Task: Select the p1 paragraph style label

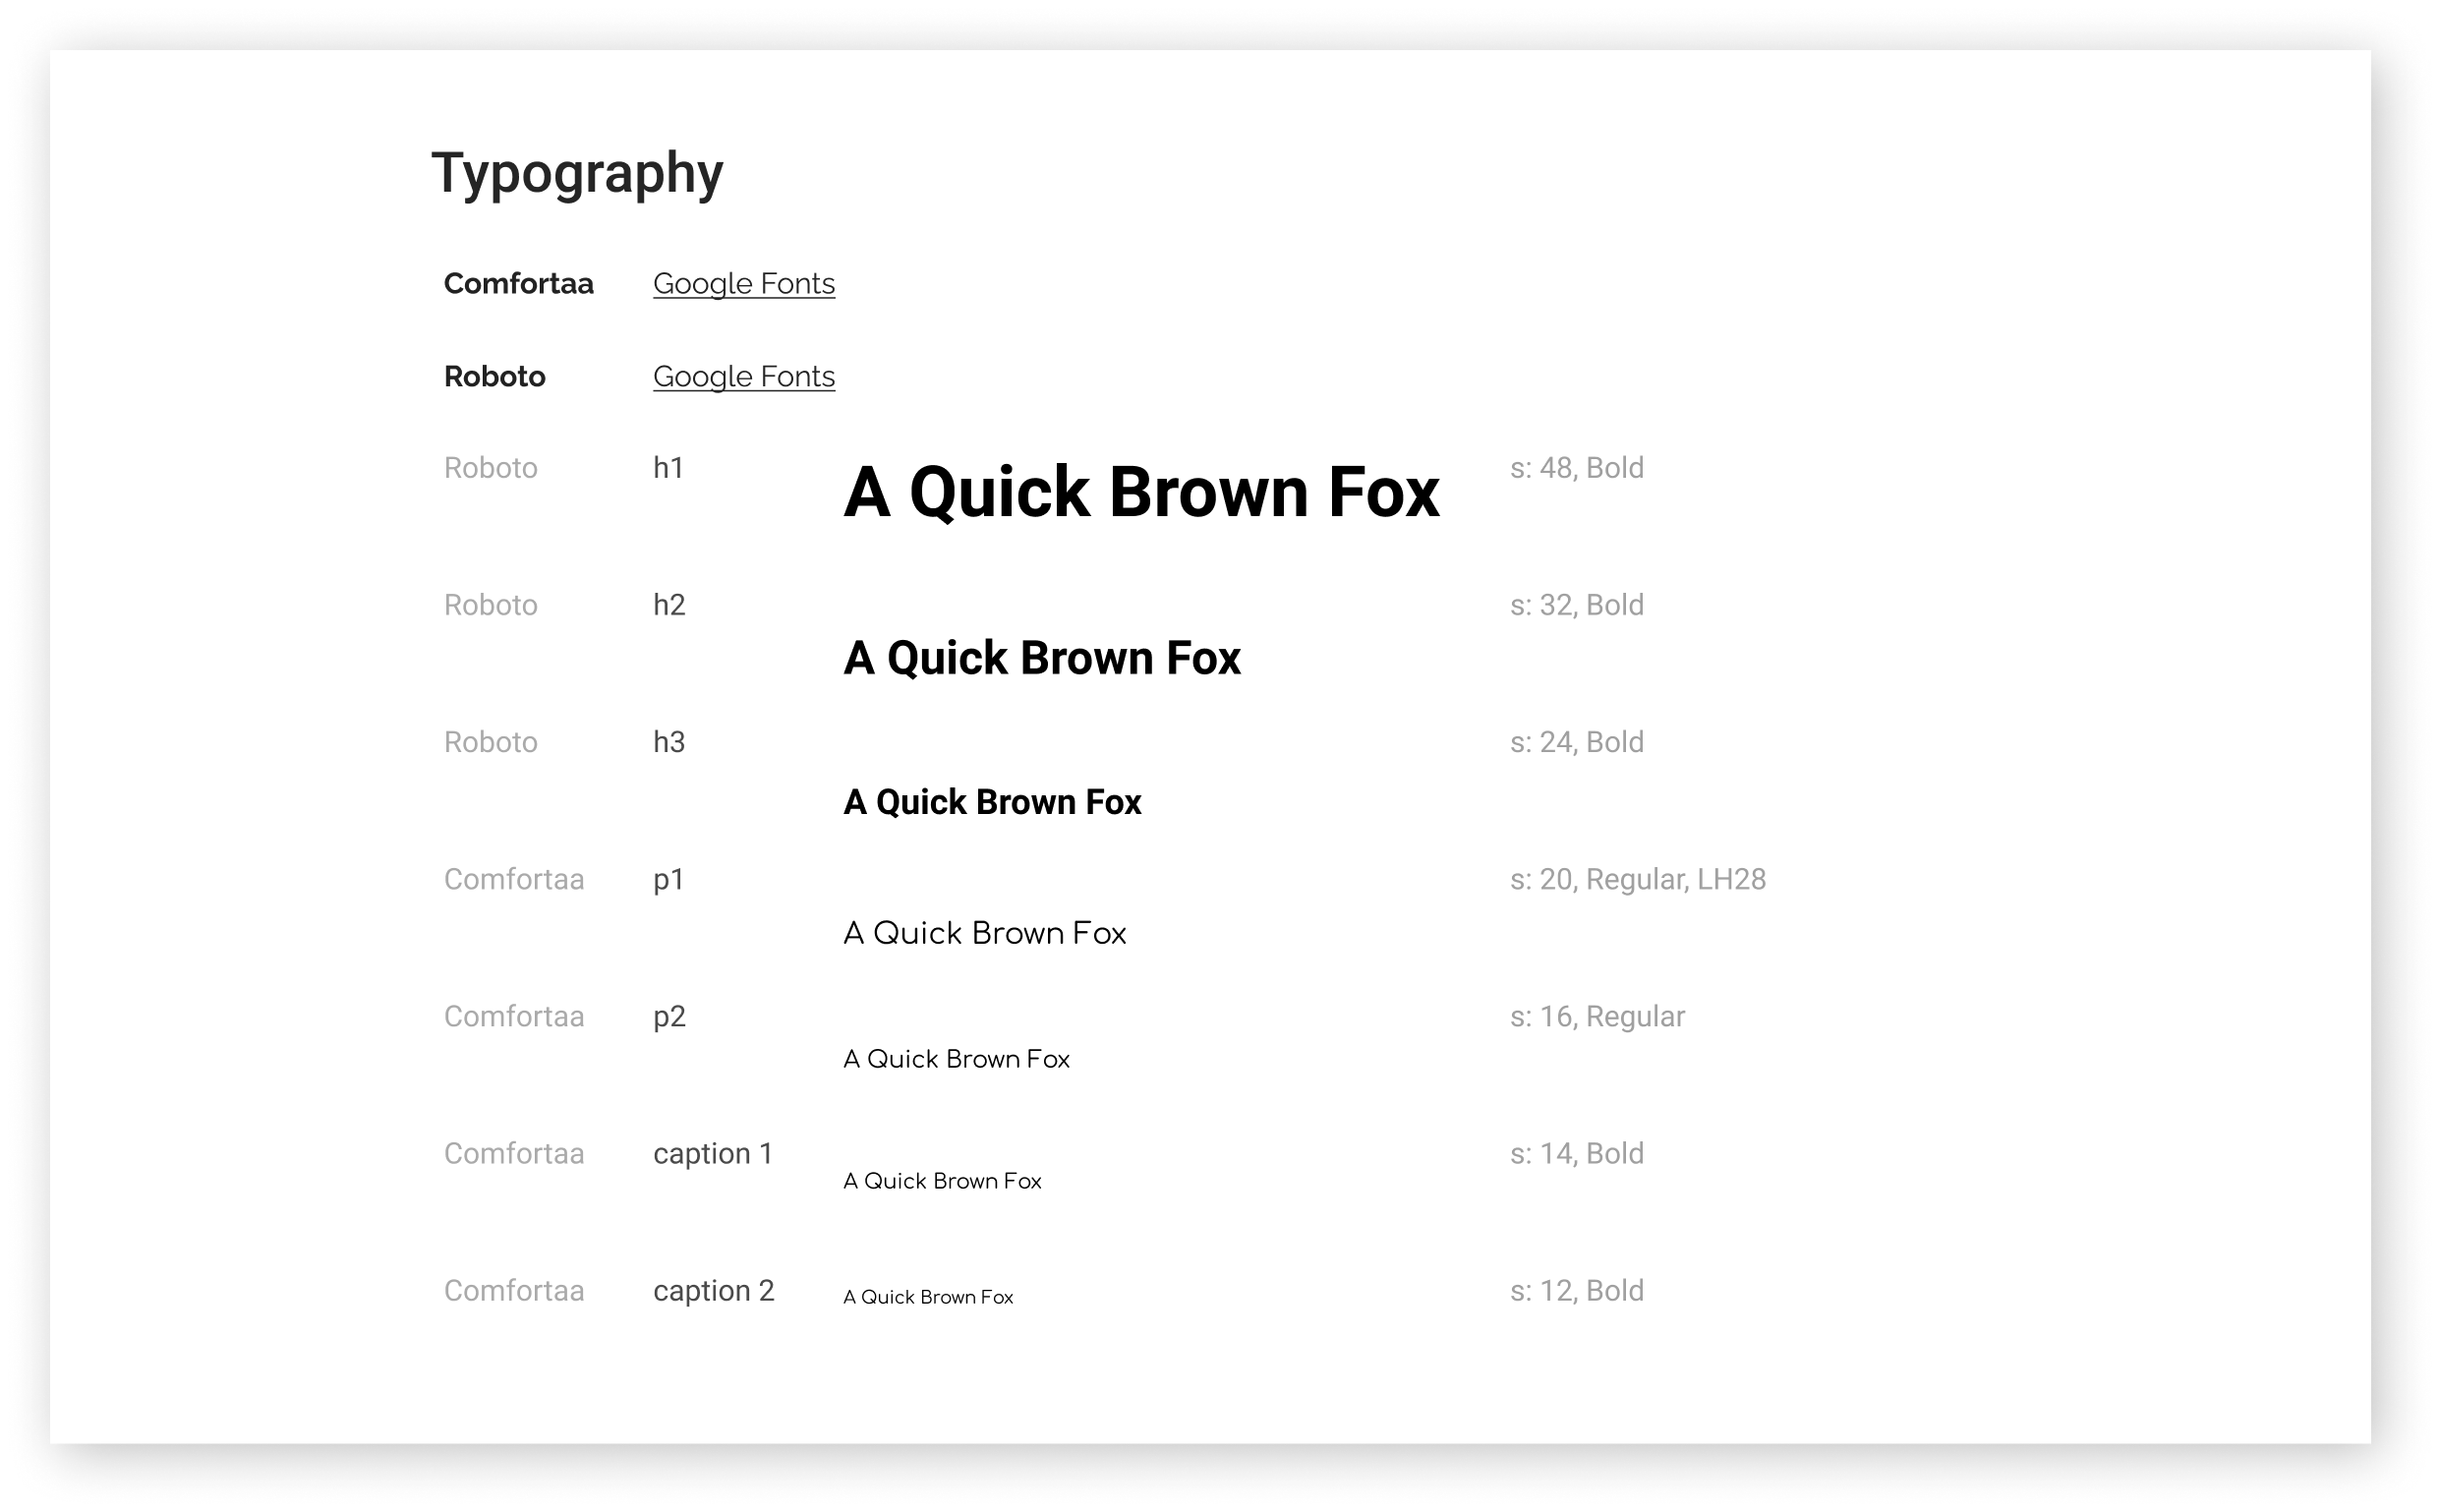Action: click(x=670, y=878)
